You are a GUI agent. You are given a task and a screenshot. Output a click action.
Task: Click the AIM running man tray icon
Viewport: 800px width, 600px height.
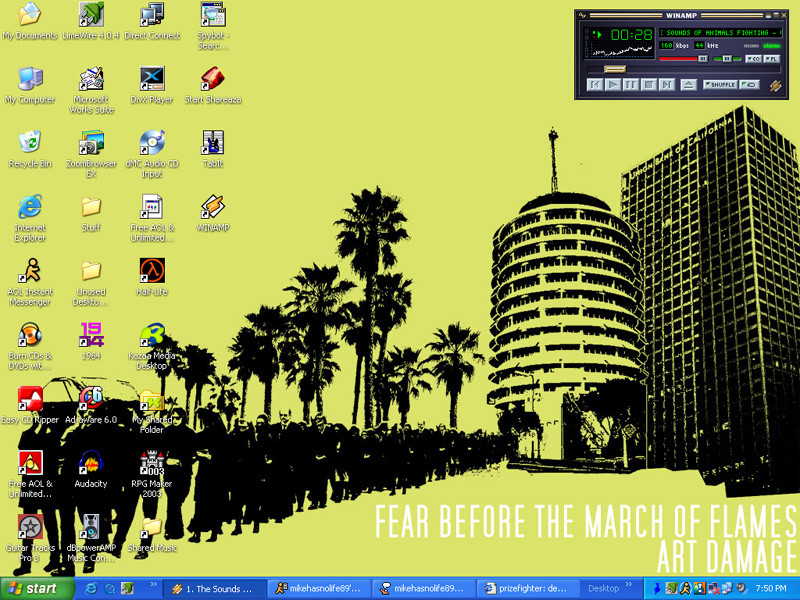pyautogui.click(x=685, y=589)
